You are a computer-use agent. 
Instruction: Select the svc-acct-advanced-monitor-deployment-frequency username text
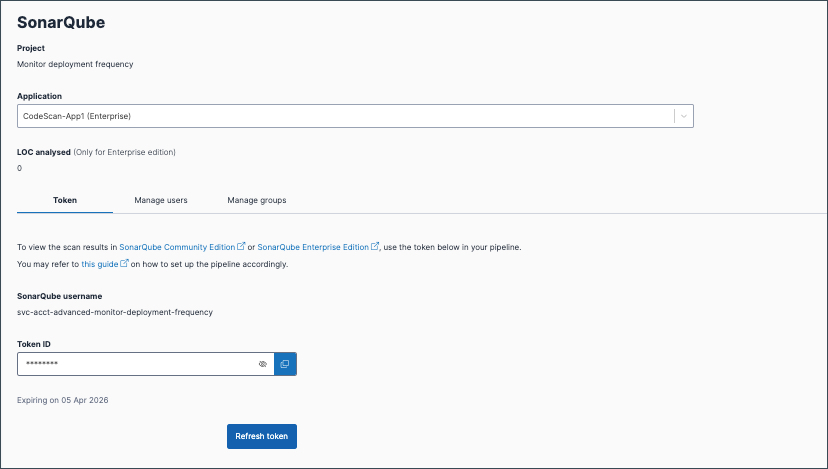click(x=115, y=312)
